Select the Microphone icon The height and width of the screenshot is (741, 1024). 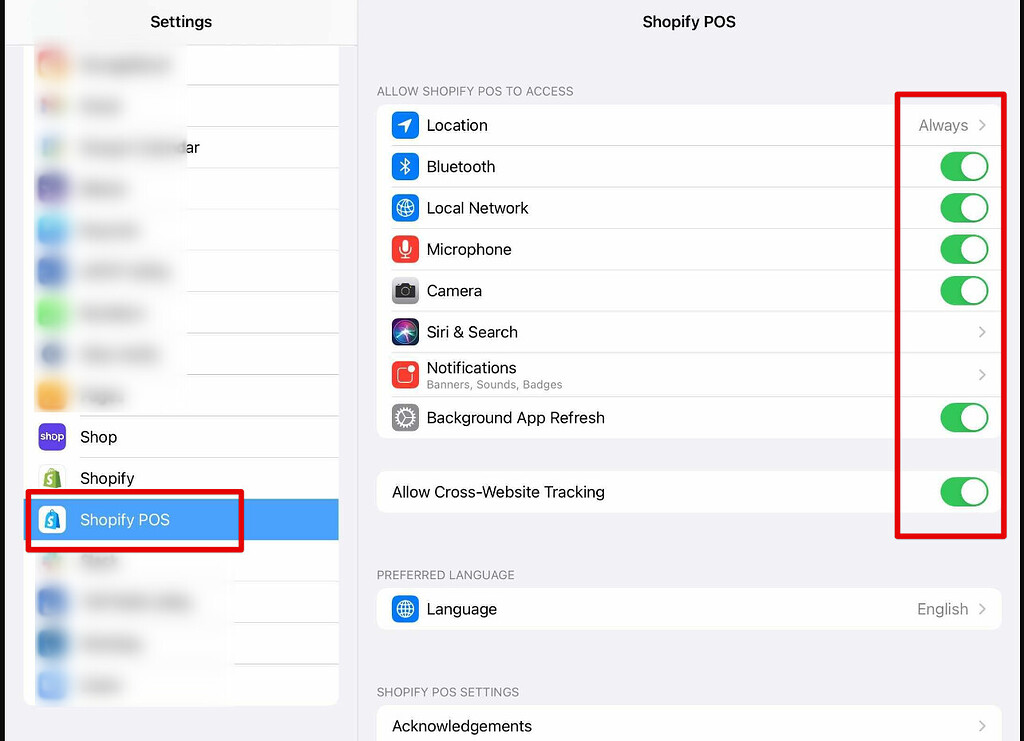[404, 249]
